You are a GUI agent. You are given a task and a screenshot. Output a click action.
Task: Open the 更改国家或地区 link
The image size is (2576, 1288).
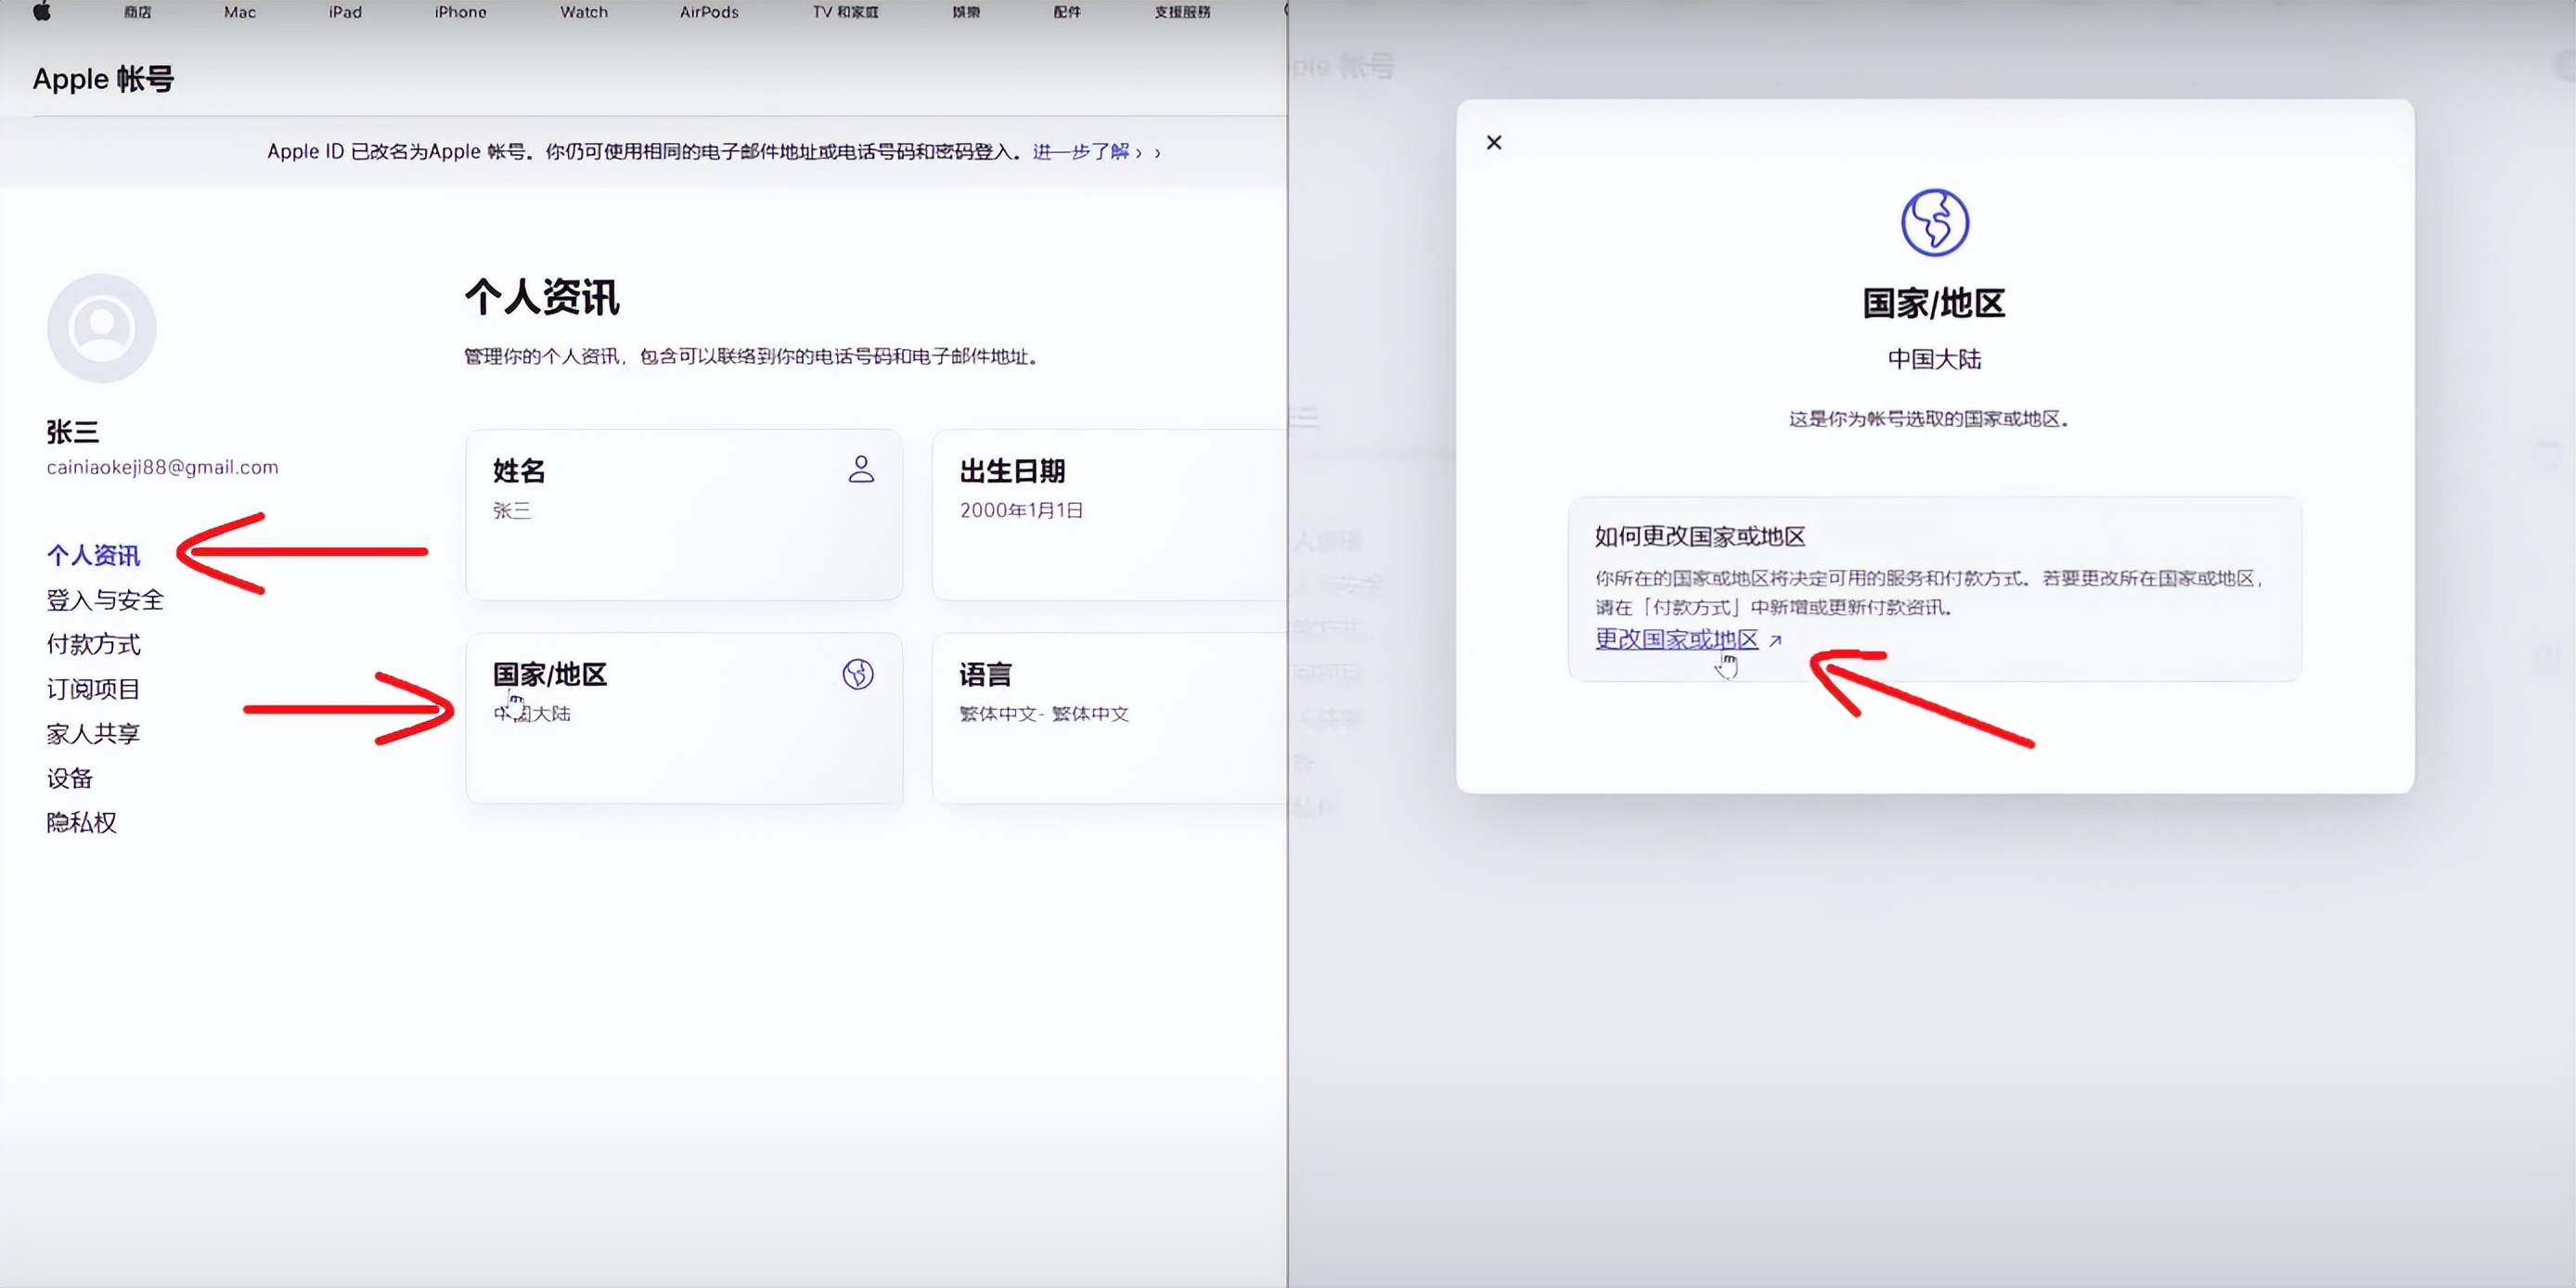tap(1676, 639)
